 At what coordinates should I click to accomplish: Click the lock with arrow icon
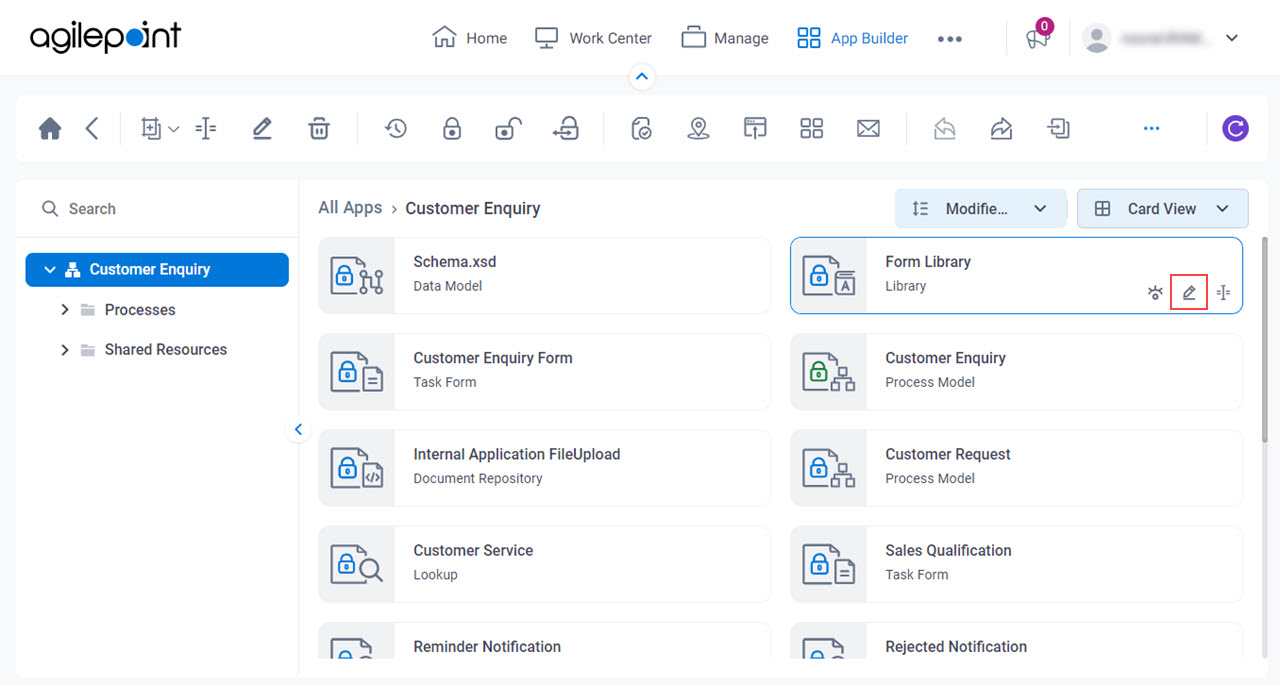click(x=566, y=128)
